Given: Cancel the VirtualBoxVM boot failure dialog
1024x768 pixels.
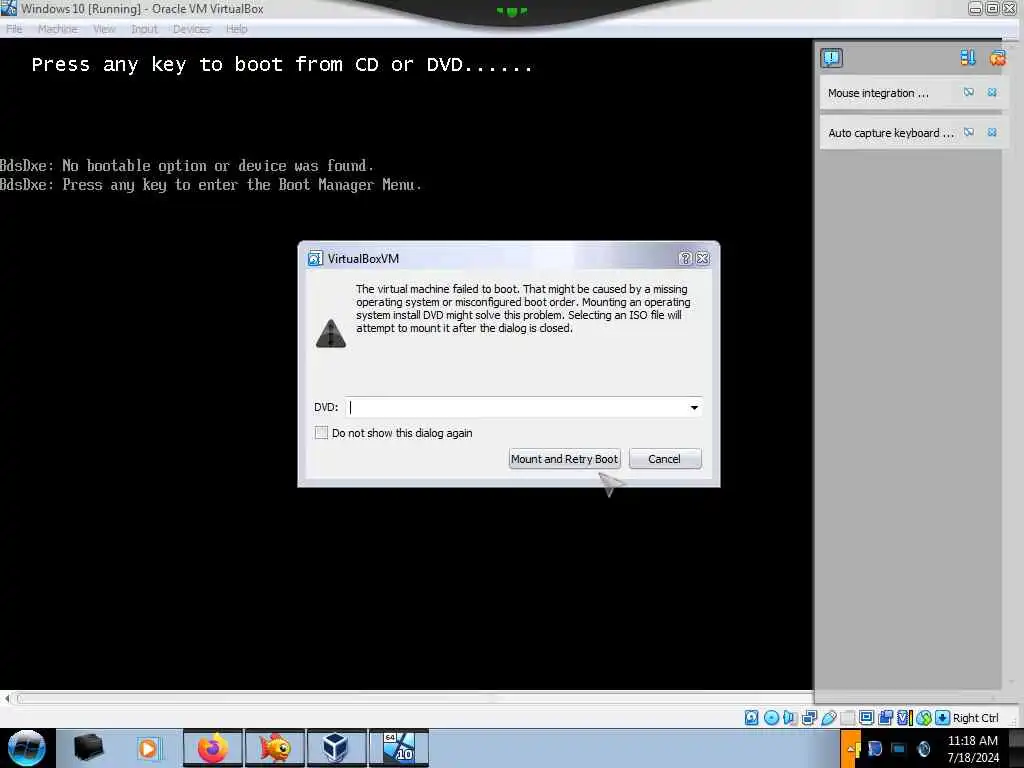Looking at the screenshot, I should point(665,458).
